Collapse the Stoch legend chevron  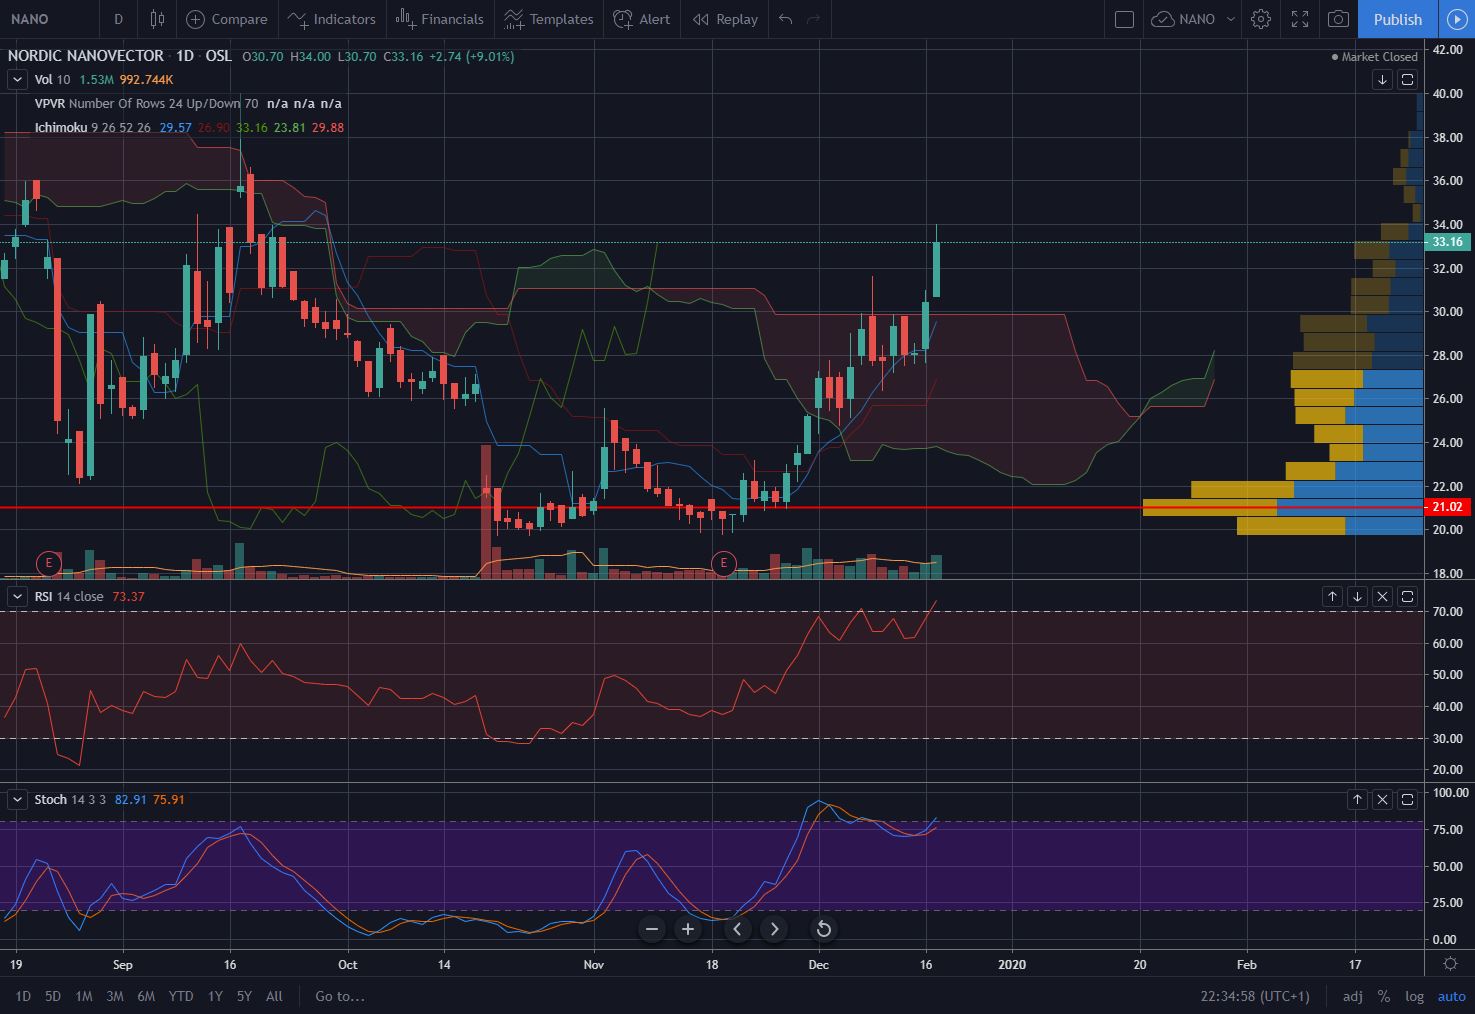17,799
